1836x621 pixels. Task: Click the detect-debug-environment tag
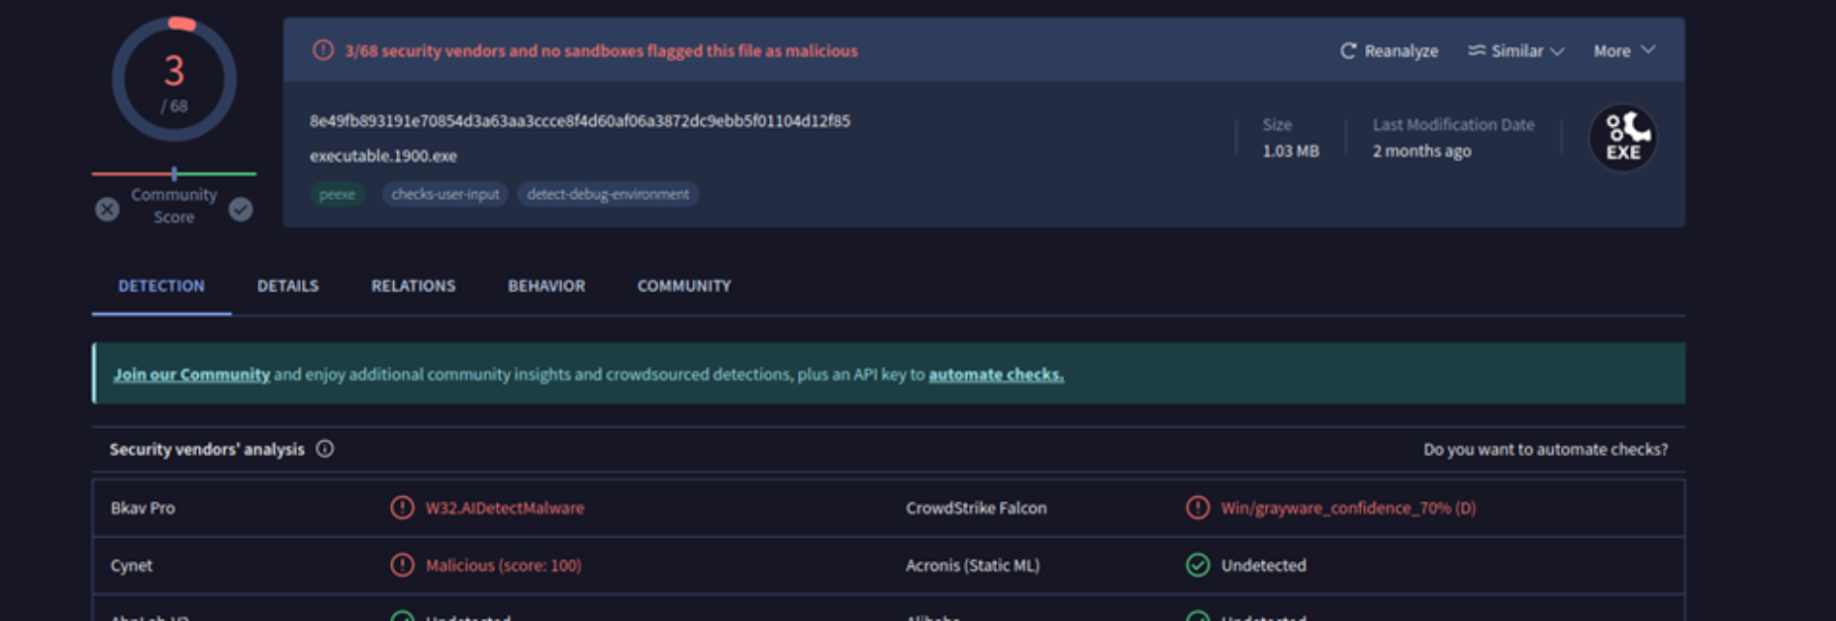click(x=608, y=194)
